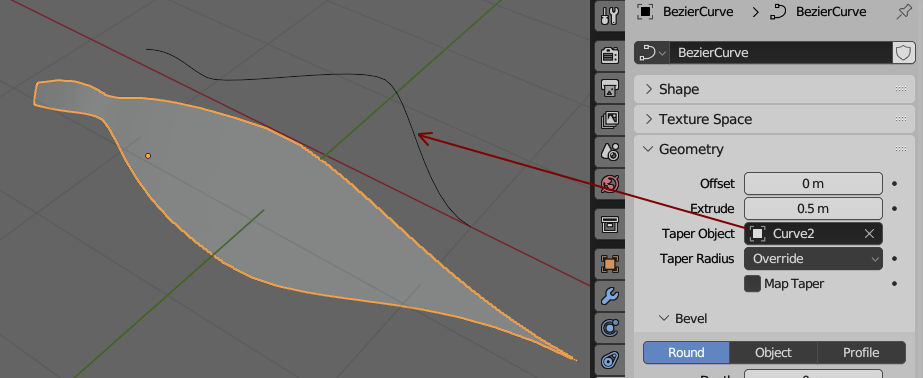Open the Taper Radius Override dropdown
This screenshot has width=923, height=378.
tap(813, 258)
